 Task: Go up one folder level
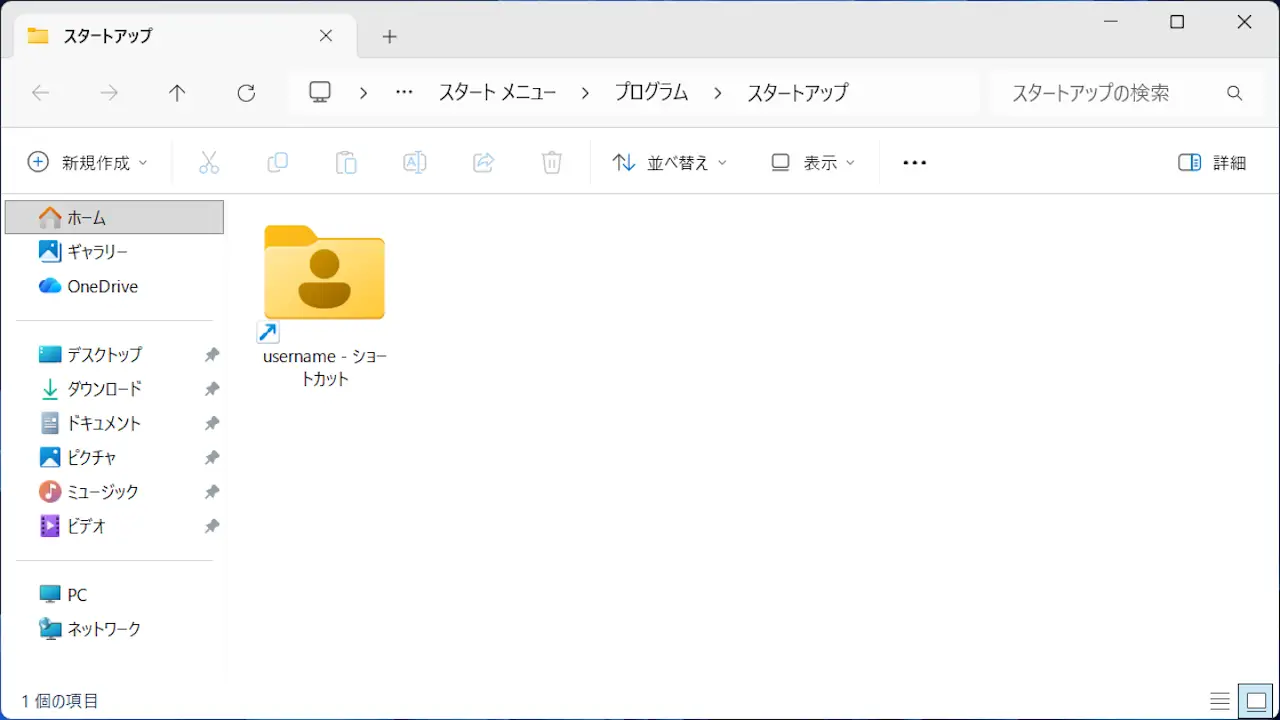pos(177,93)
